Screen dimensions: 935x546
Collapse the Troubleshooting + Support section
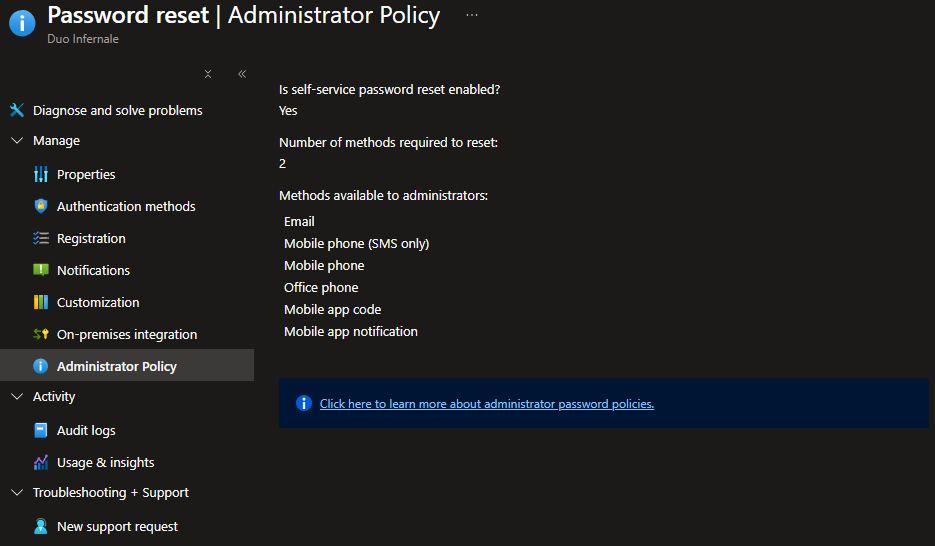pos(17,493)
